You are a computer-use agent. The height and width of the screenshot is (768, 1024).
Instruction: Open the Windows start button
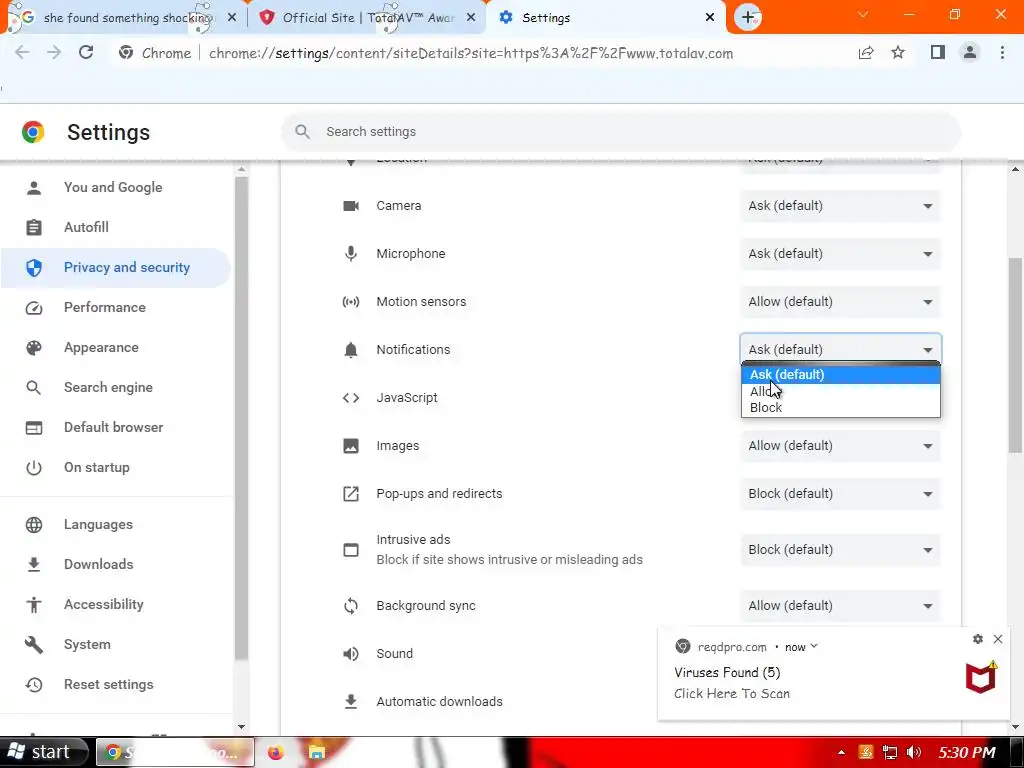pos(42,752)
